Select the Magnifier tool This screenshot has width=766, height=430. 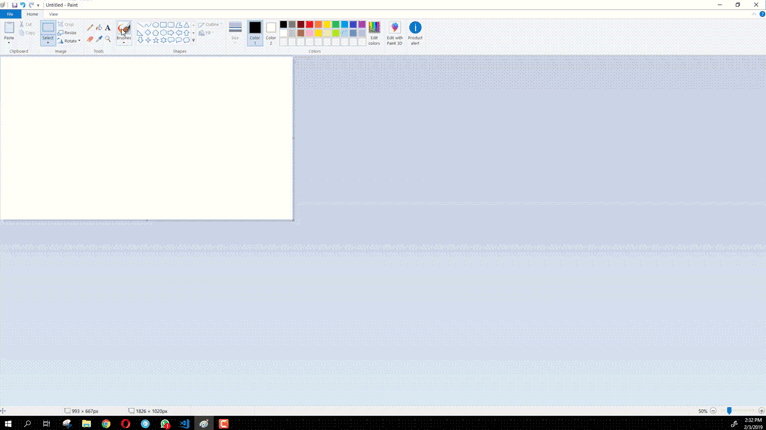[x=108, y=39]
